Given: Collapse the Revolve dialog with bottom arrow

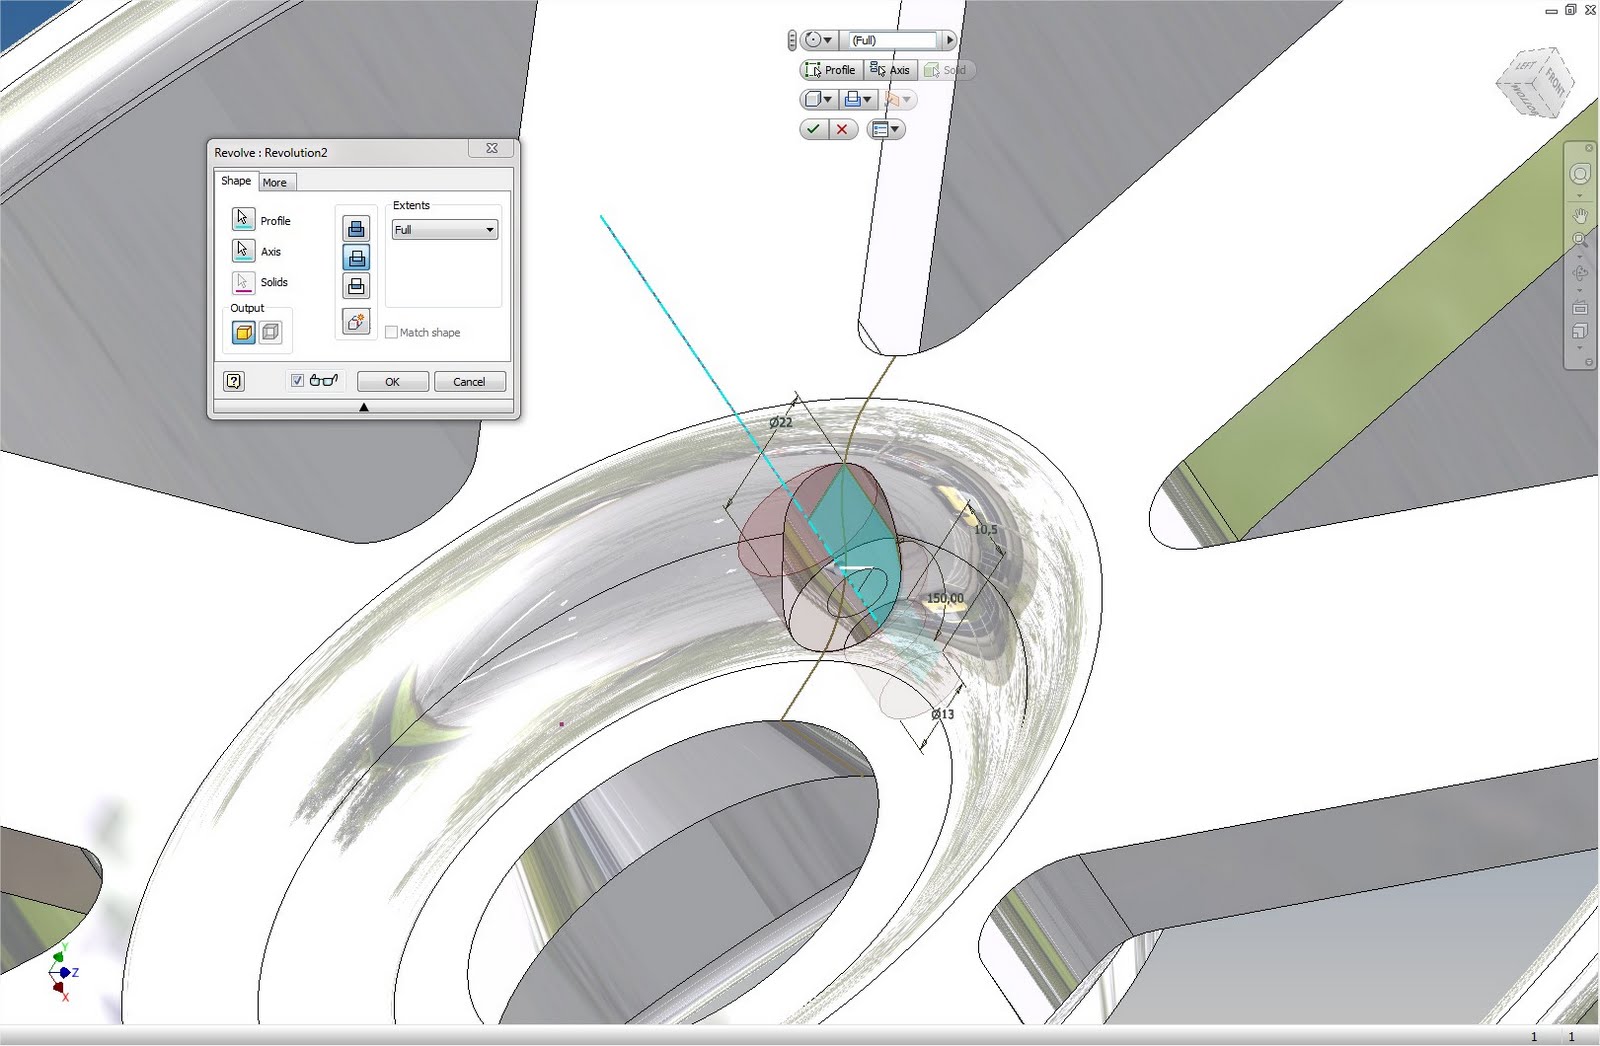Looking at the screenshot, I should pyautogui.click(x=364, y=407).
